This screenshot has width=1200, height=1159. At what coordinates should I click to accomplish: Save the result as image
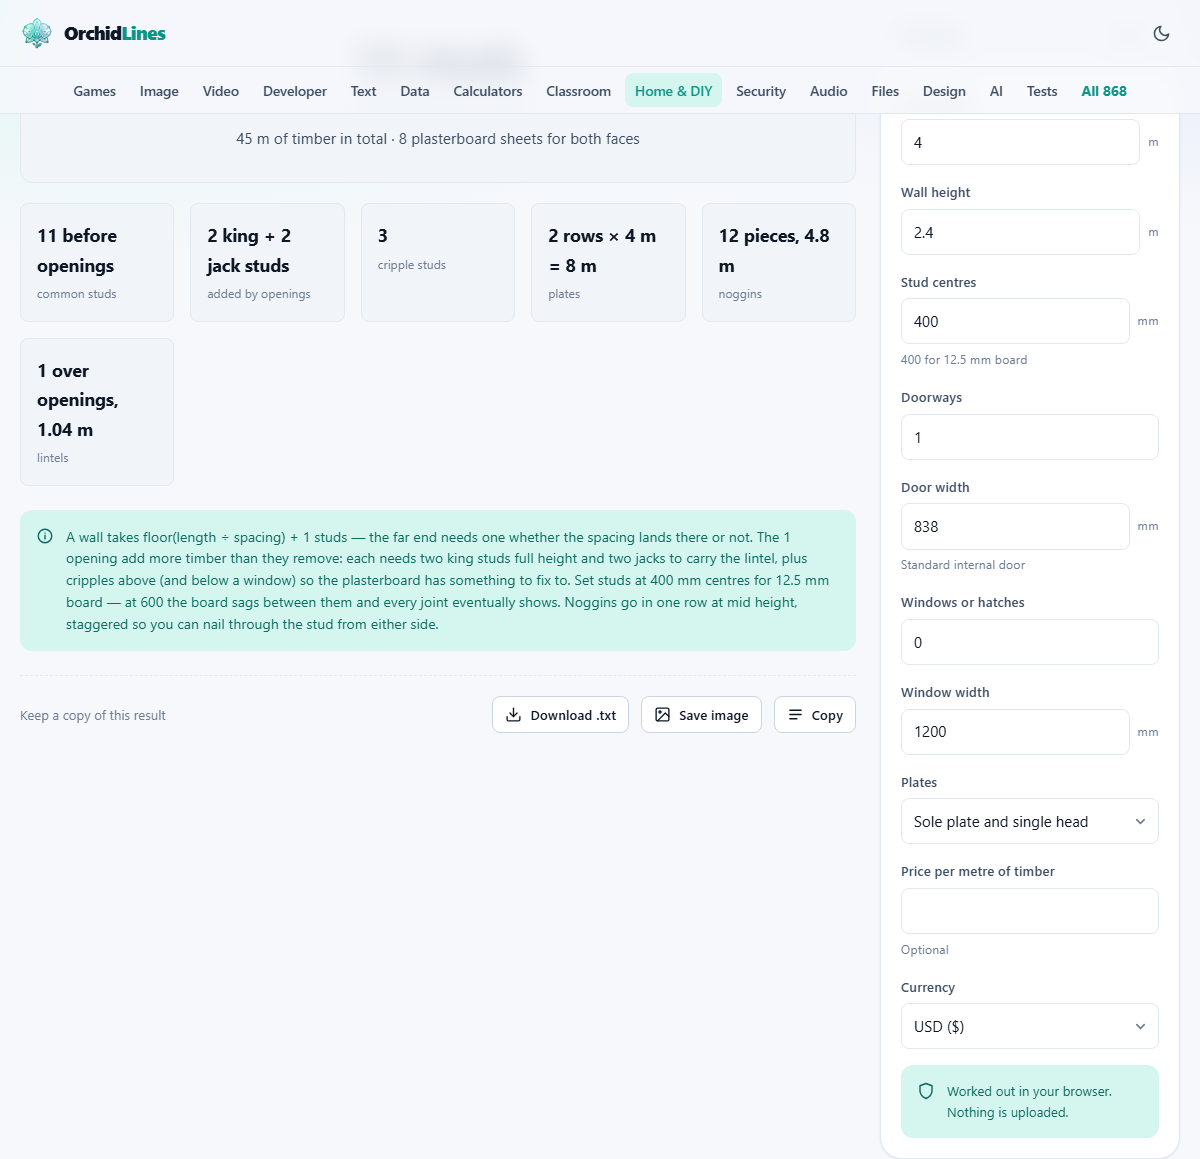[701, 715]
